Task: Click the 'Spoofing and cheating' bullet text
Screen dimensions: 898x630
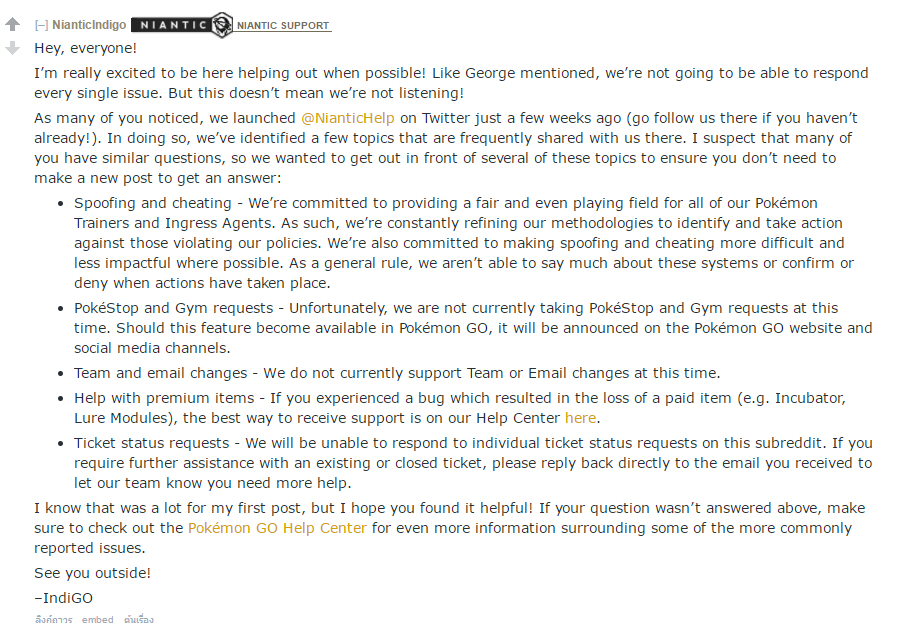Action: 152,203
